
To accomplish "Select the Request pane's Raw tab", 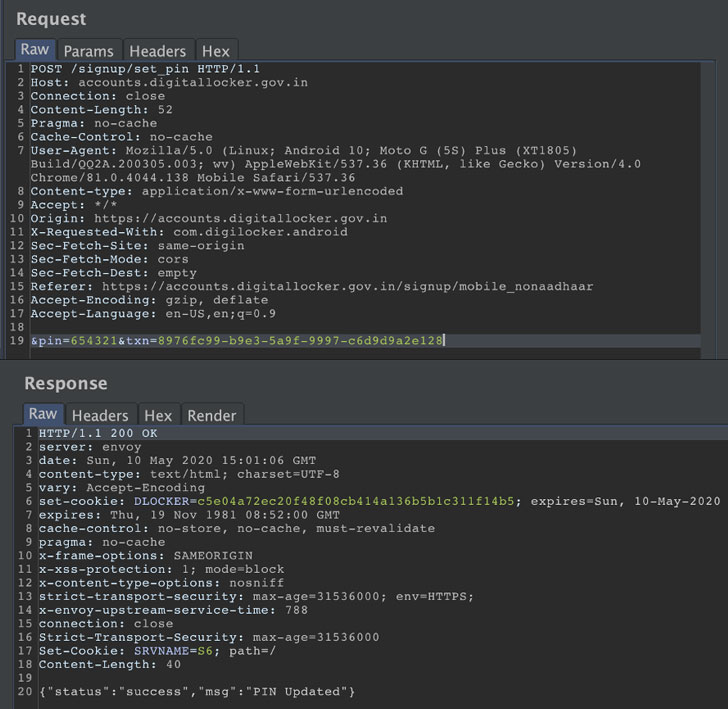I will [x=35, y=50].
